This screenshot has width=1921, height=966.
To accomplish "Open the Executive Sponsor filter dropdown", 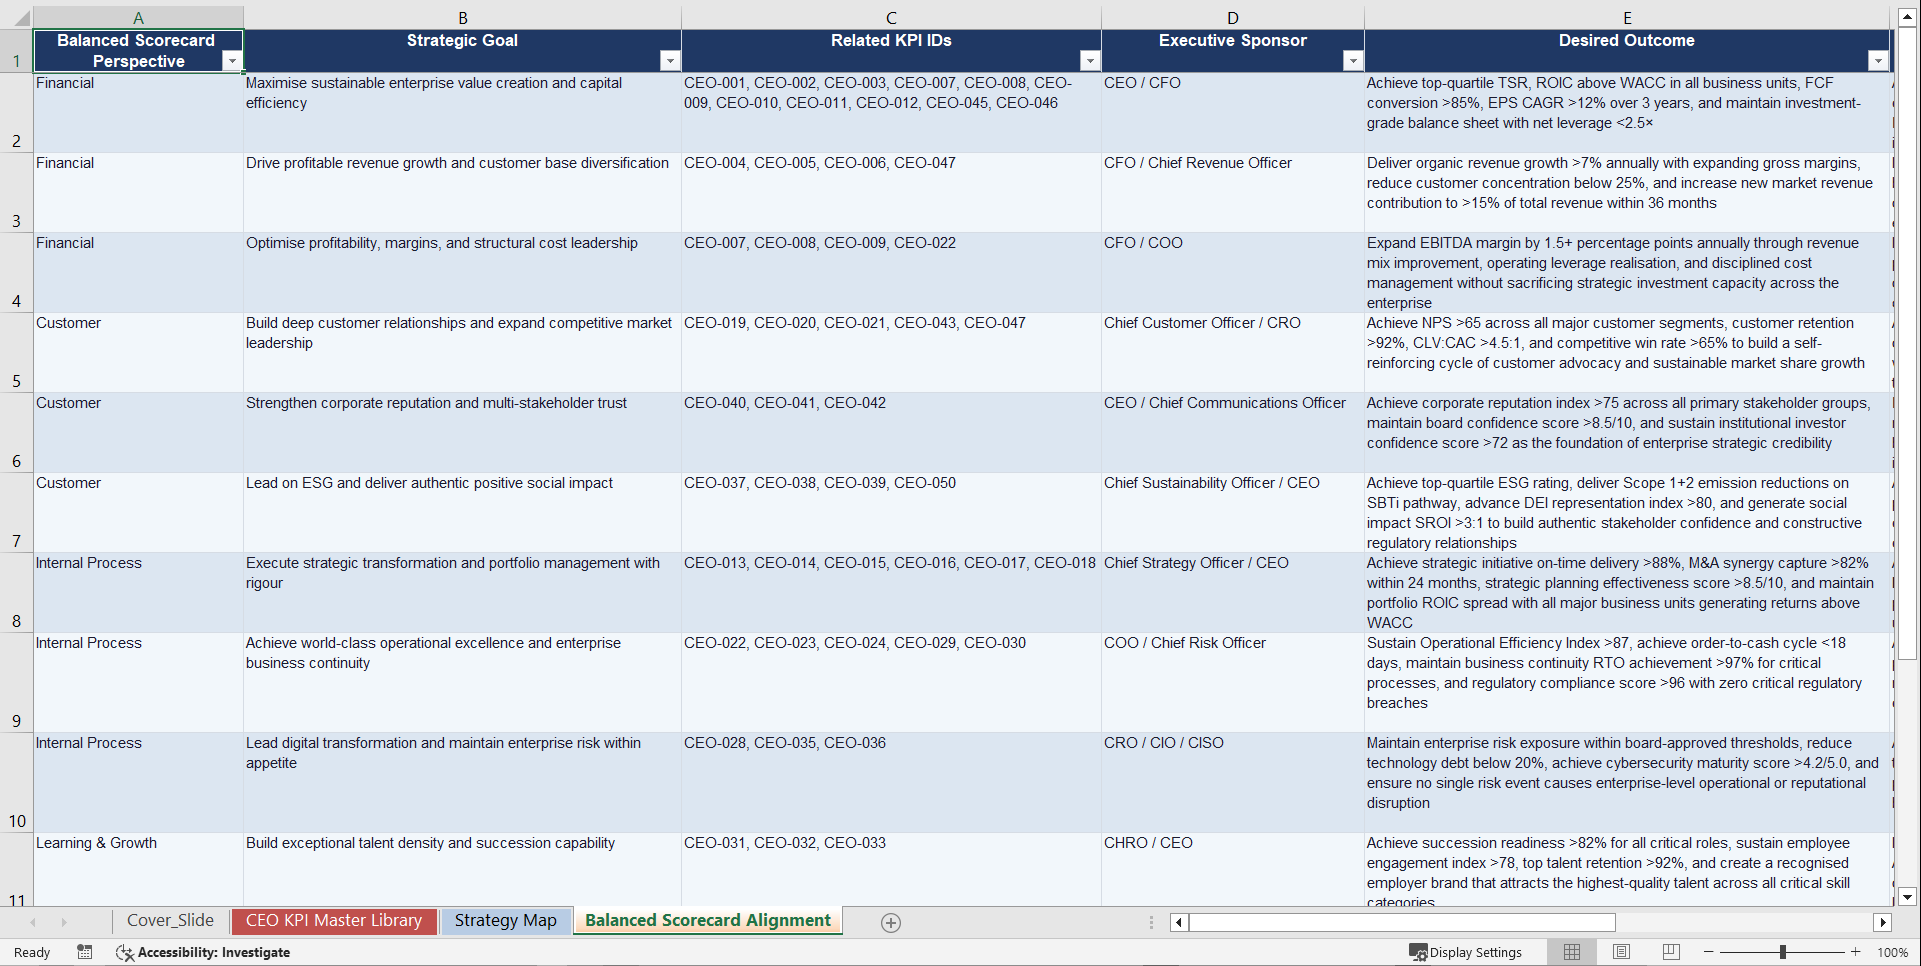I will [1353, 61].
